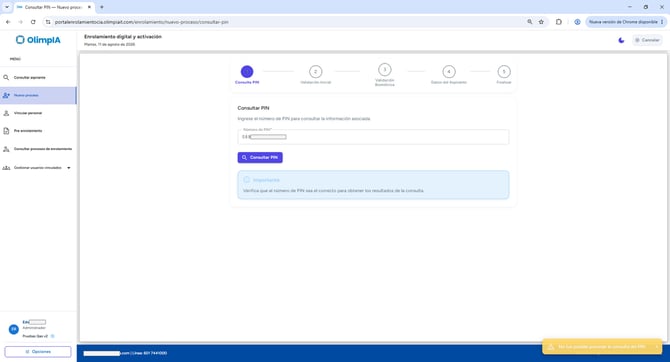Click the browser forward arrow
The image size is (670, 362).
(21, 22)
